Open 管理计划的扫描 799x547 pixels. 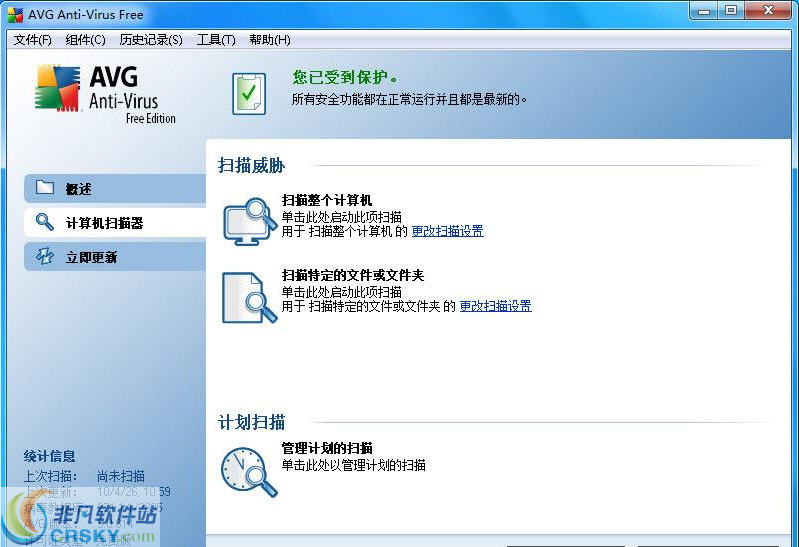327,448
